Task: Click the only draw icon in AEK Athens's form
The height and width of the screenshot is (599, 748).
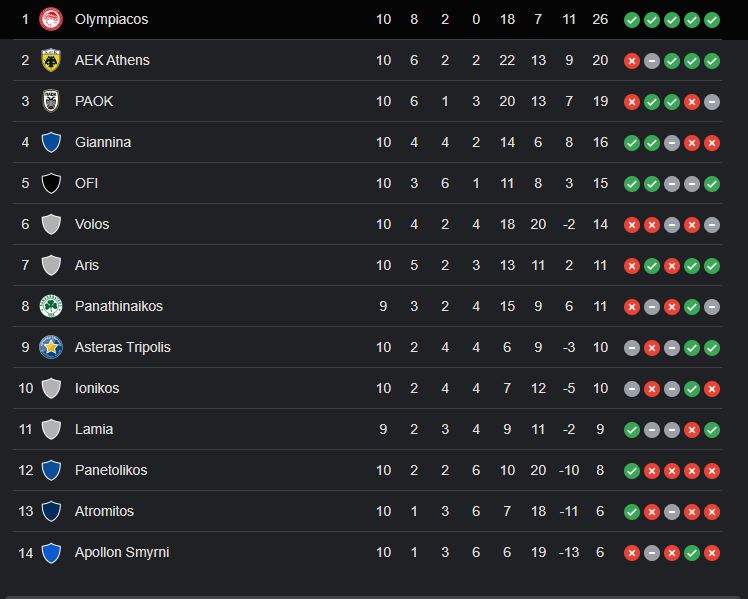Action: tap(652, 61)
